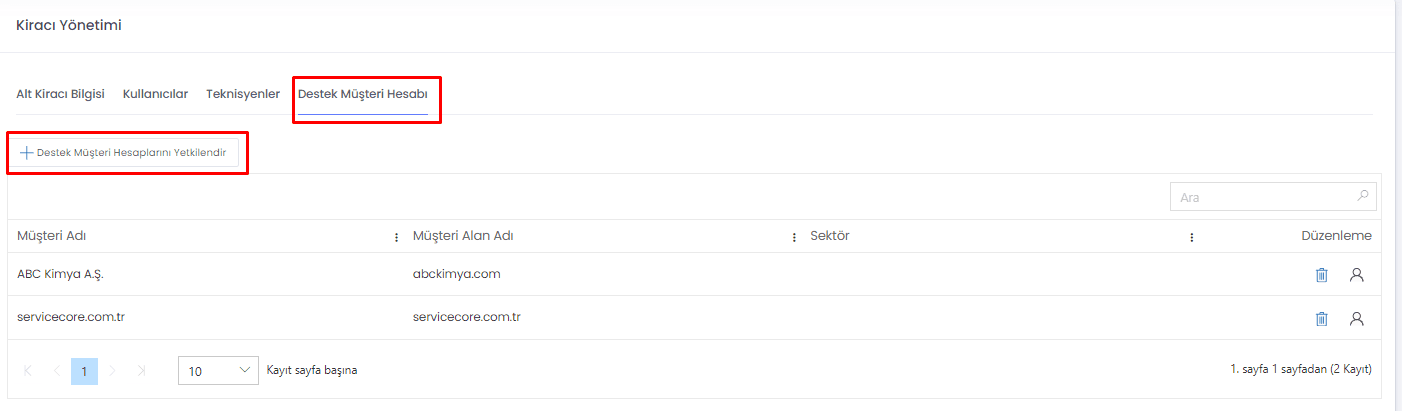Open Müşteri Adı column options menu
The width and height of the screenshot is (1402, 411).
point(397,237)
